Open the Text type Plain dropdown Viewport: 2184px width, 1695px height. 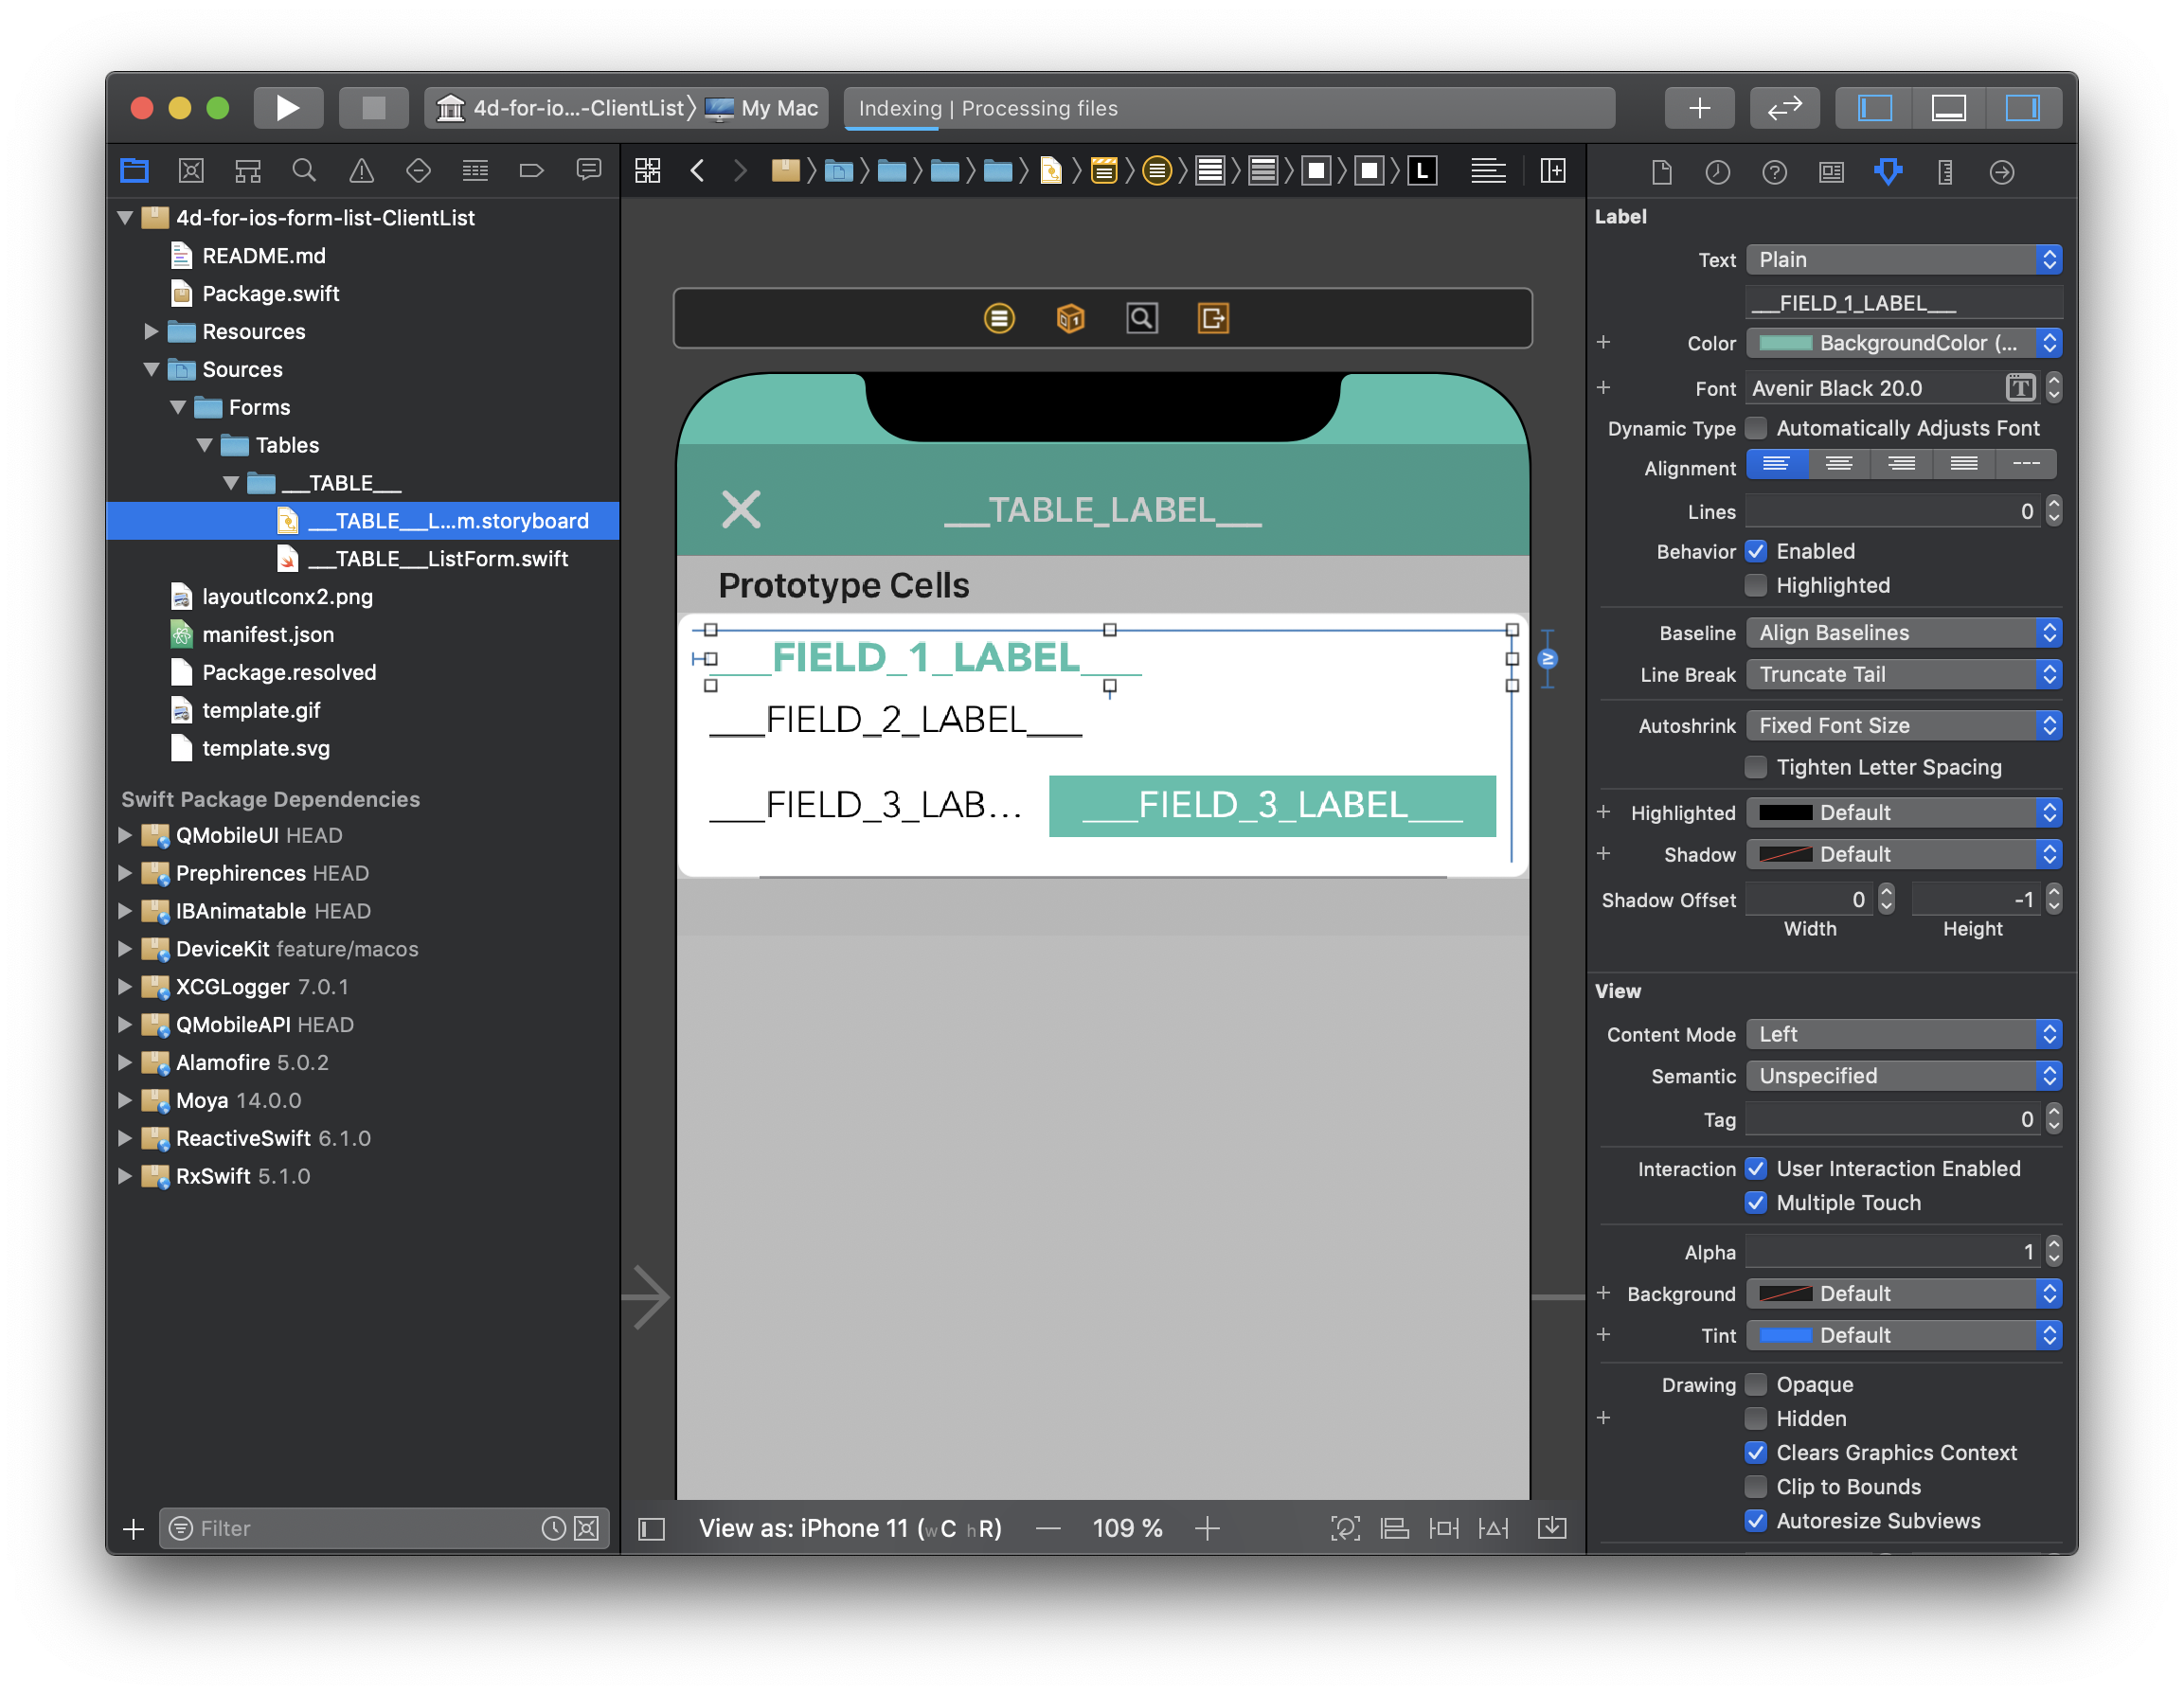click(1903, 260)
